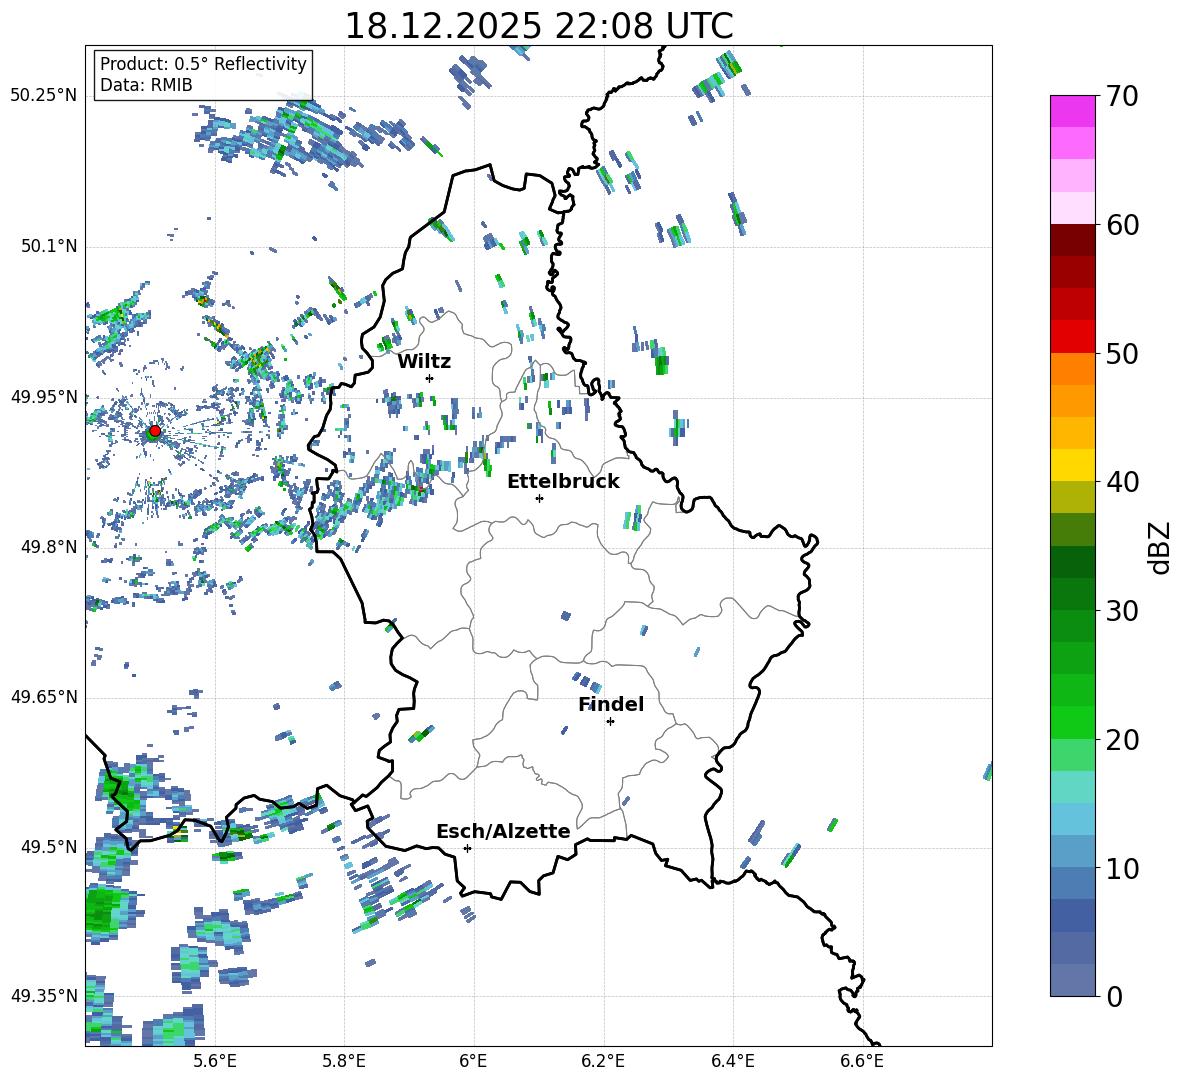Click the Esch/Alzette station cross marker
The image size is (1184, 1081).
point(467,848)
